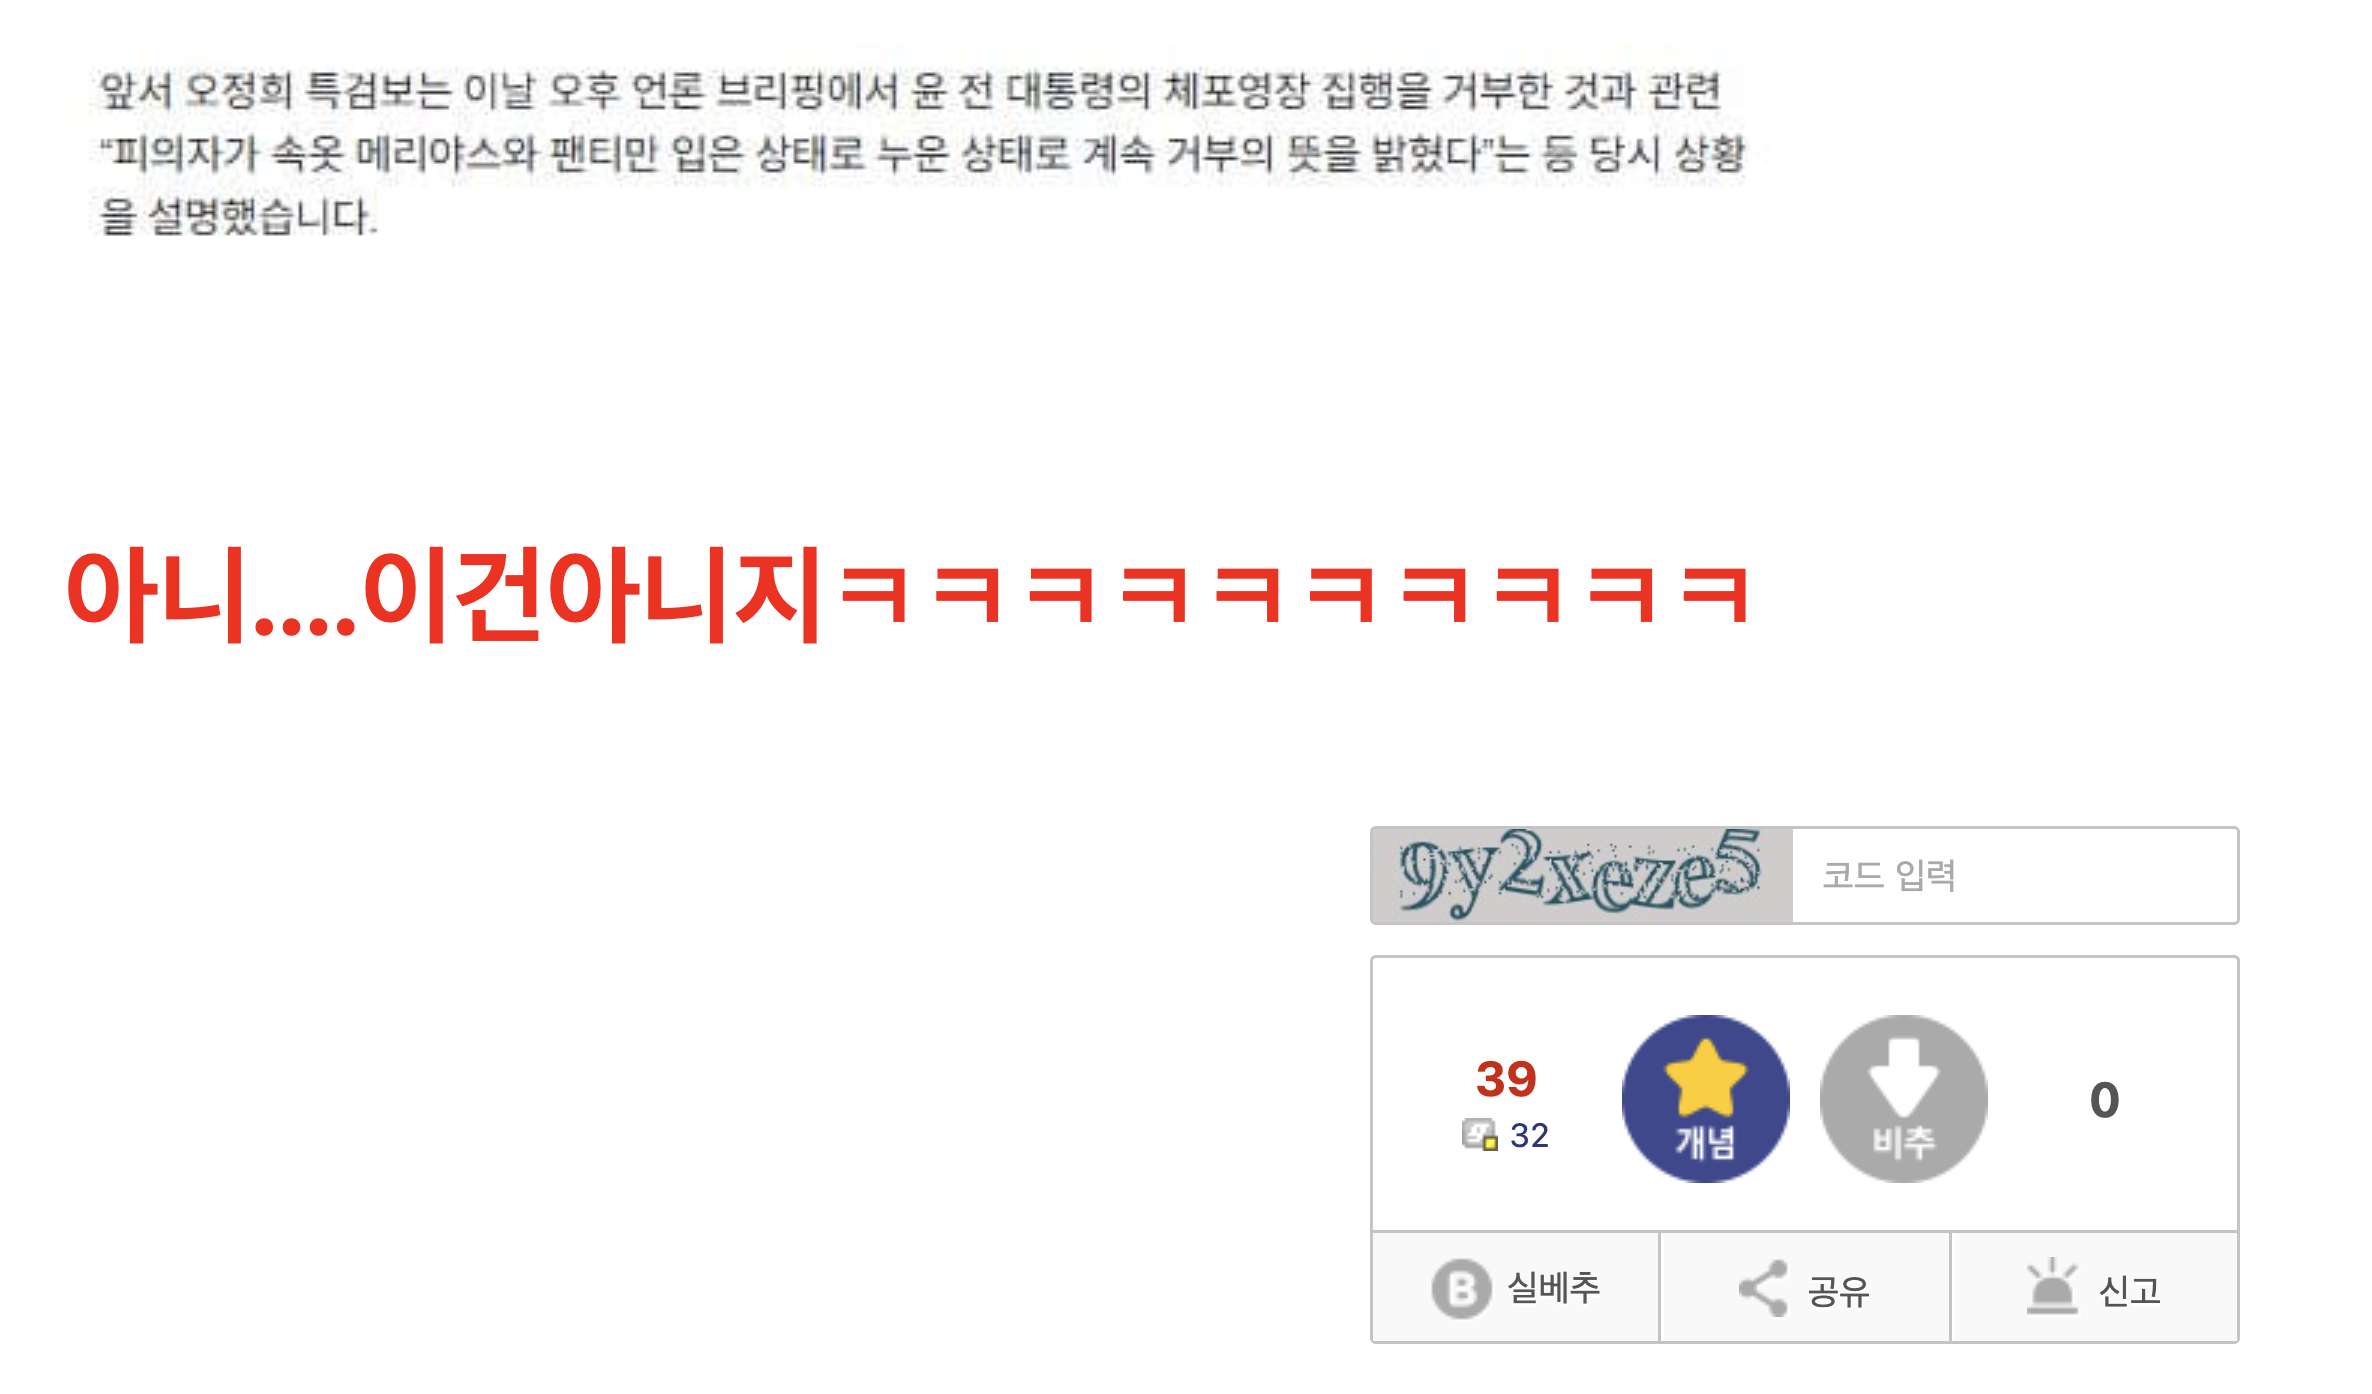The width and height of the screenshot is (2372, 1394).
Task: Select the 실베추 text button
Action: (x=1553, y=1288)
